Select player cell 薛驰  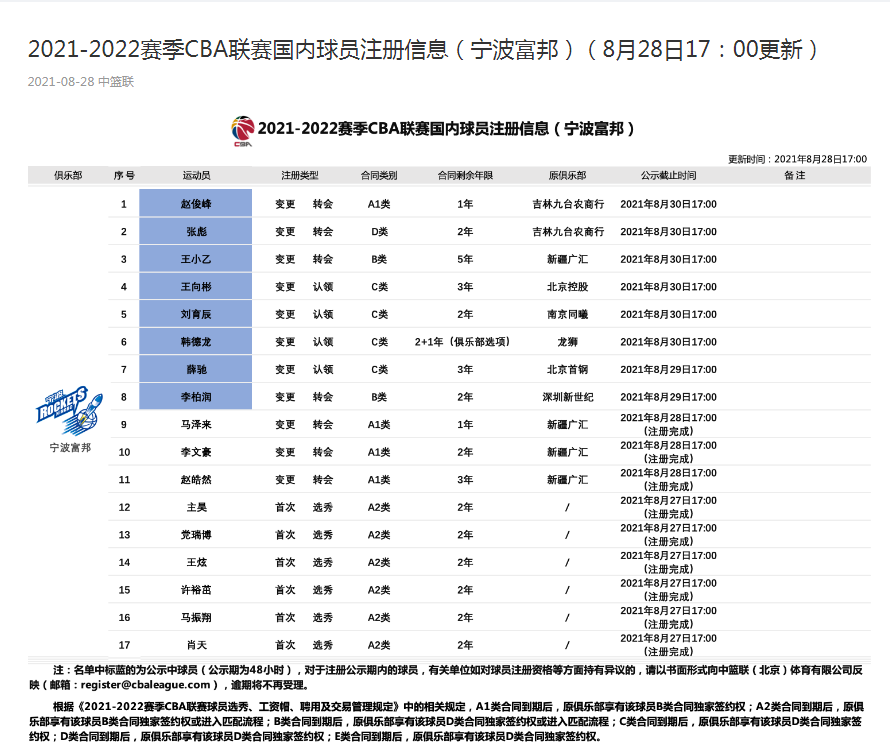pyautogui.click(x=196, y=369)
